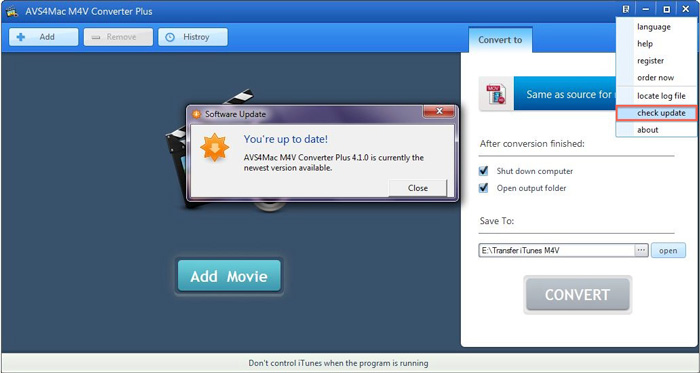This screenshot has height=373, width=700.
Task: Click the open folder button
Action: tap(668, 250)
